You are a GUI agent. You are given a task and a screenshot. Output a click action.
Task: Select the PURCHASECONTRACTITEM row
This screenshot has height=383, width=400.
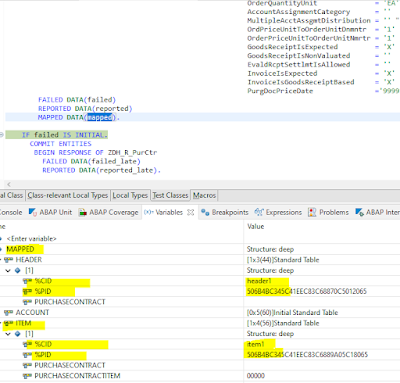[77, 376]
